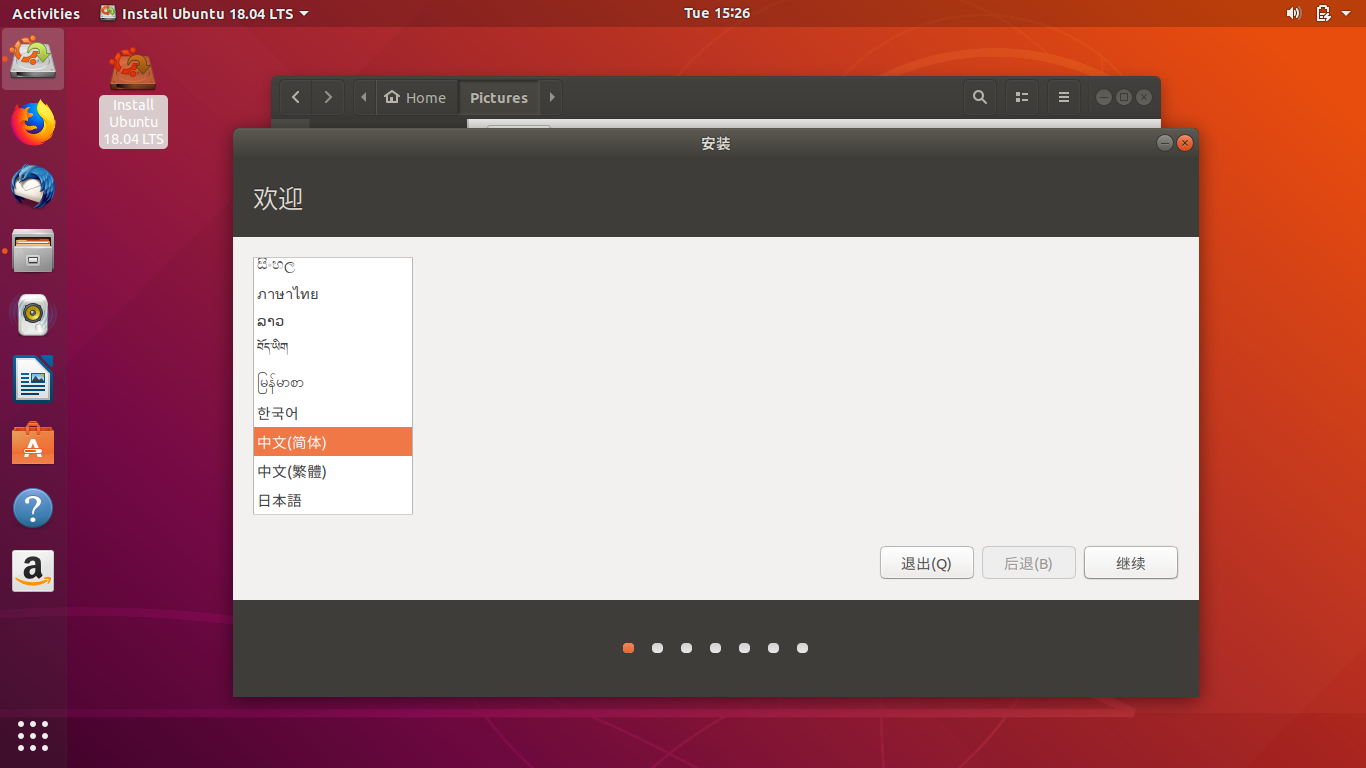Go to Home in Files path bar
This screenshot has height=768, width=1366.
(415, 97)
